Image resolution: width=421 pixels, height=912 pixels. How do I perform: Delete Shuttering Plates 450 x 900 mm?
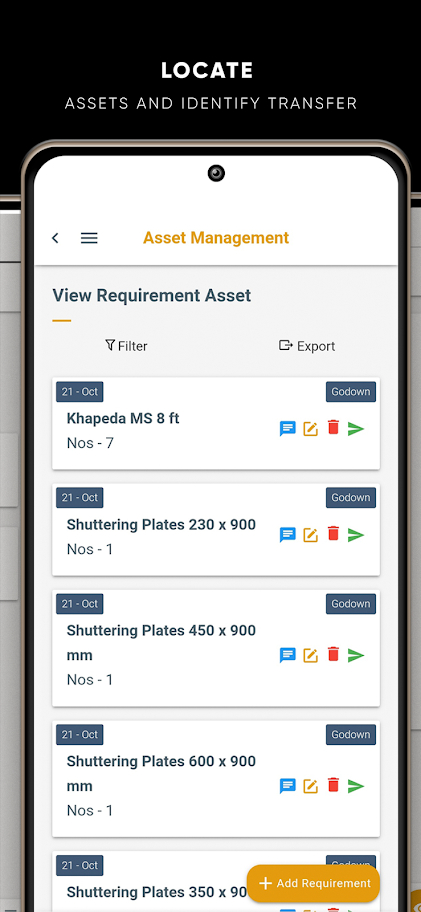tap(333, 654)
